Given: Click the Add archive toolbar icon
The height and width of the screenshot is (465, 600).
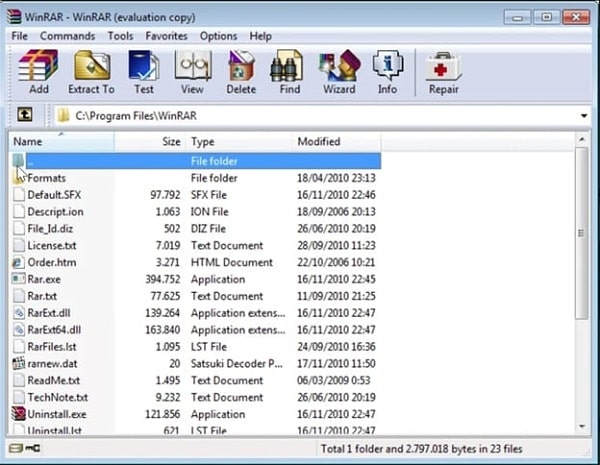Looking at the screenshot, I should 38,66.
